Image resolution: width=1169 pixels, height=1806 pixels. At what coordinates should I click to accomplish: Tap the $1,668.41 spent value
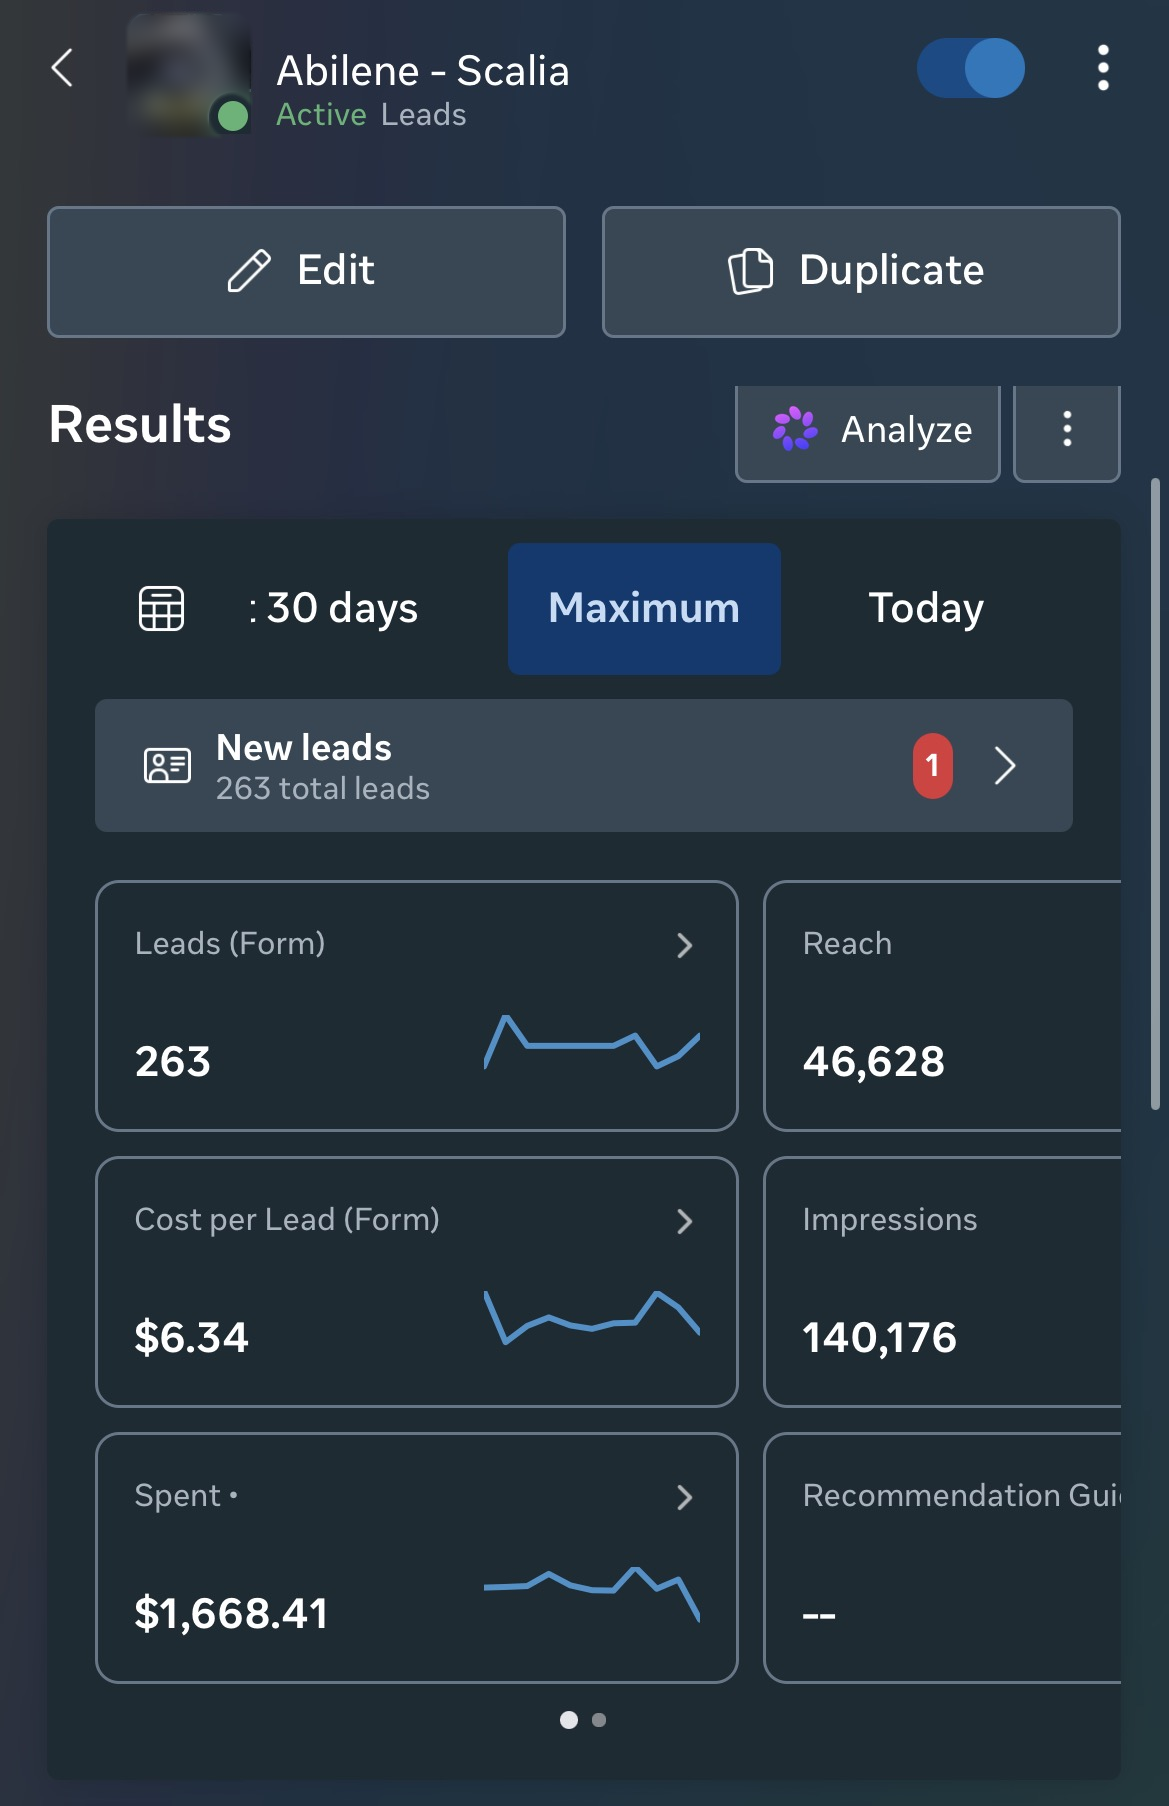pos(231,1613)
